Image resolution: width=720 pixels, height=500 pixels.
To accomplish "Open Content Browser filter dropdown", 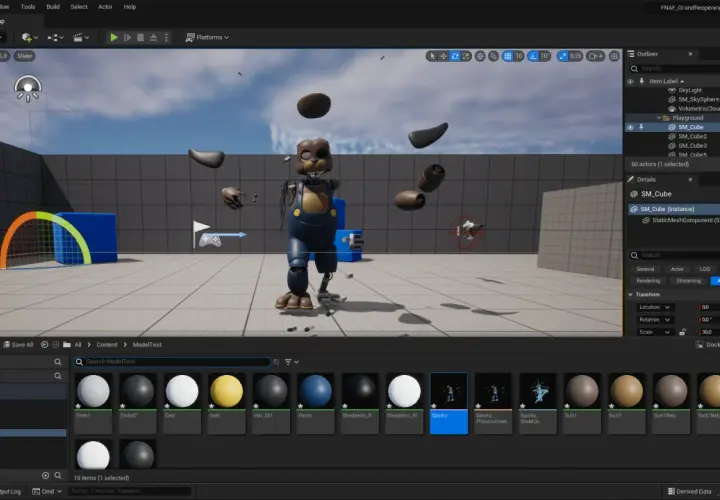I will pyautogui.click(x=292, y=362).
